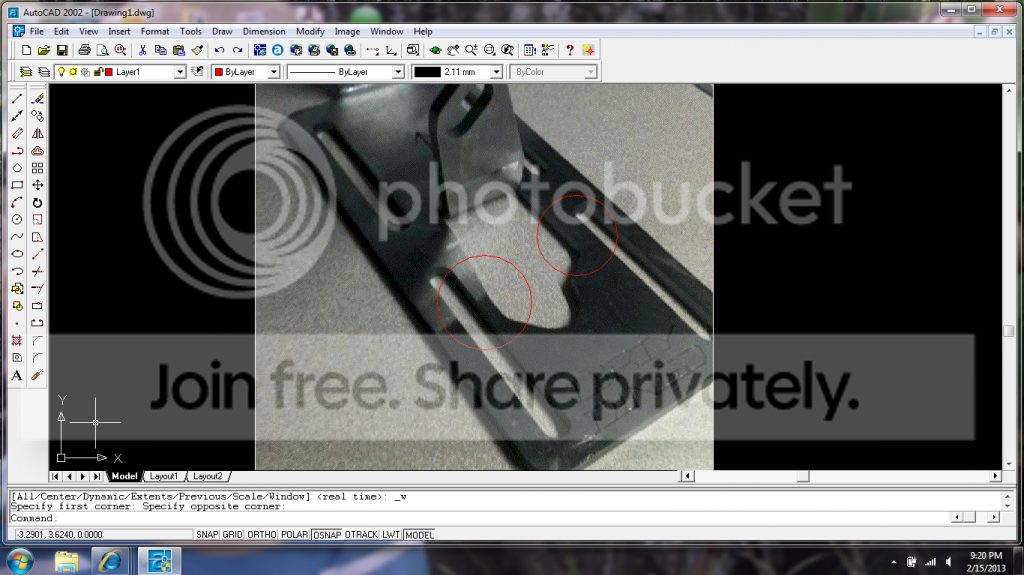The height and width of the screenshot is (575, 1024).
Task: Toggle ORTHO mode in status bar
Action: pos(262,534)
